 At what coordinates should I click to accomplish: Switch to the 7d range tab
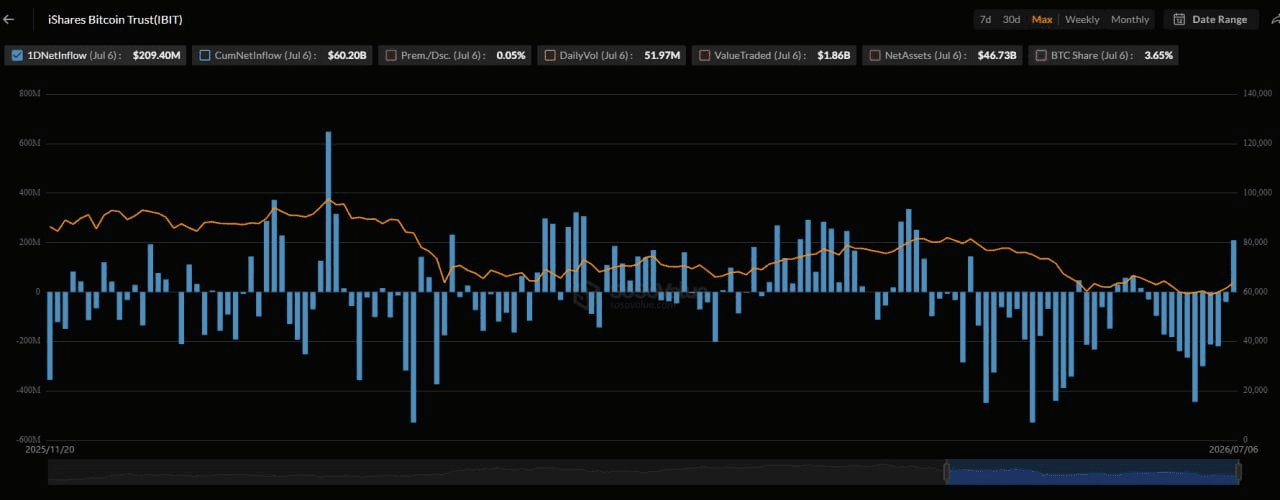point(985,19)
